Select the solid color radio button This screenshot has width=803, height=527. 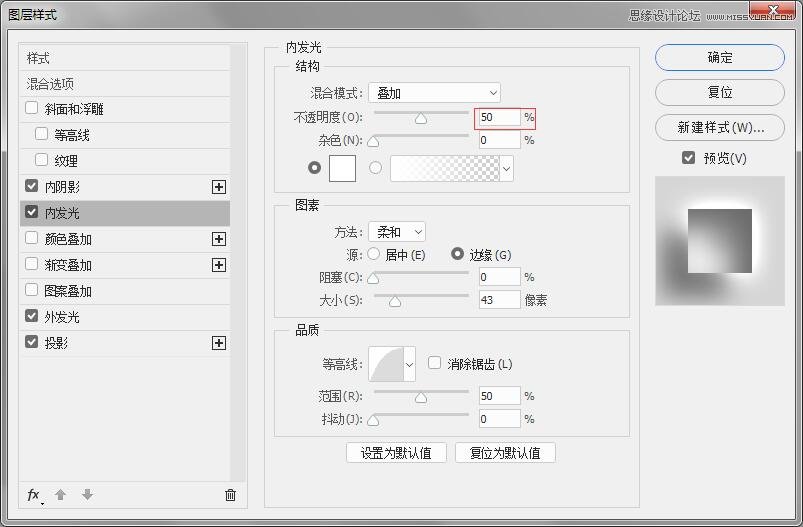(314, 167)
